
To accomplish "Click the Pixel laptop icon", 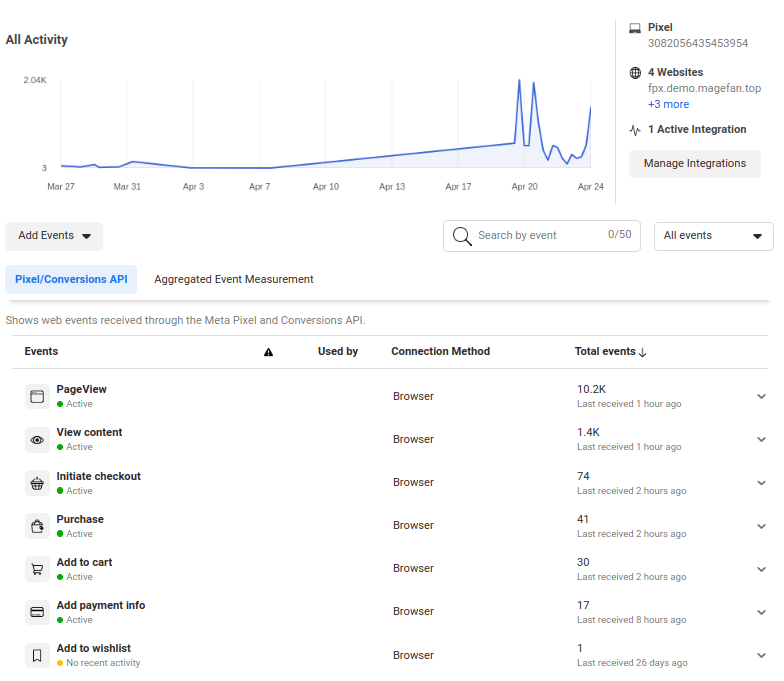I will pos(635,28).
